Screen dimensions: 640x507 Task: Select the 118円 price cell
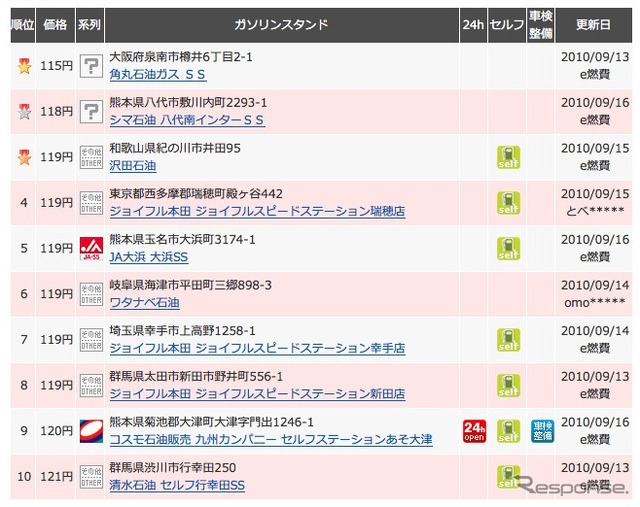click(x=56, y=112)
